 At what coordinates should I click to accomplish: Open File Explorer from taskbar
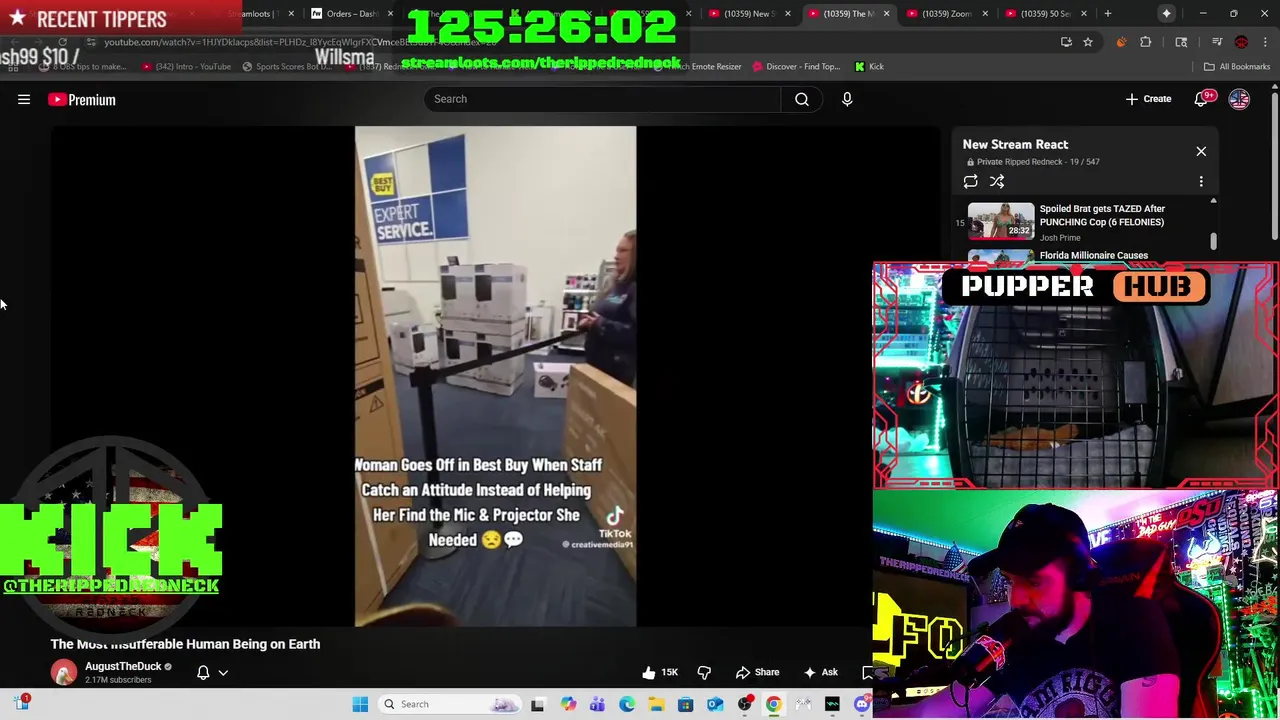[x=656, y=704]
